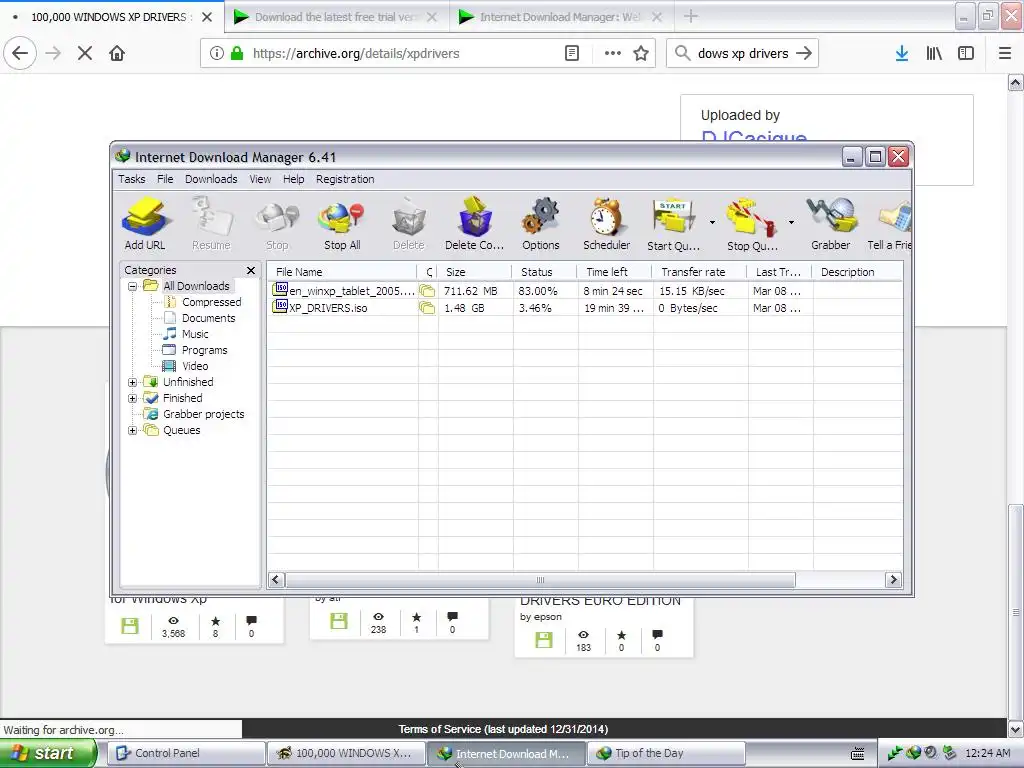Open the Tasks menu
The image size is (1024, 768).
pos(131,179)
